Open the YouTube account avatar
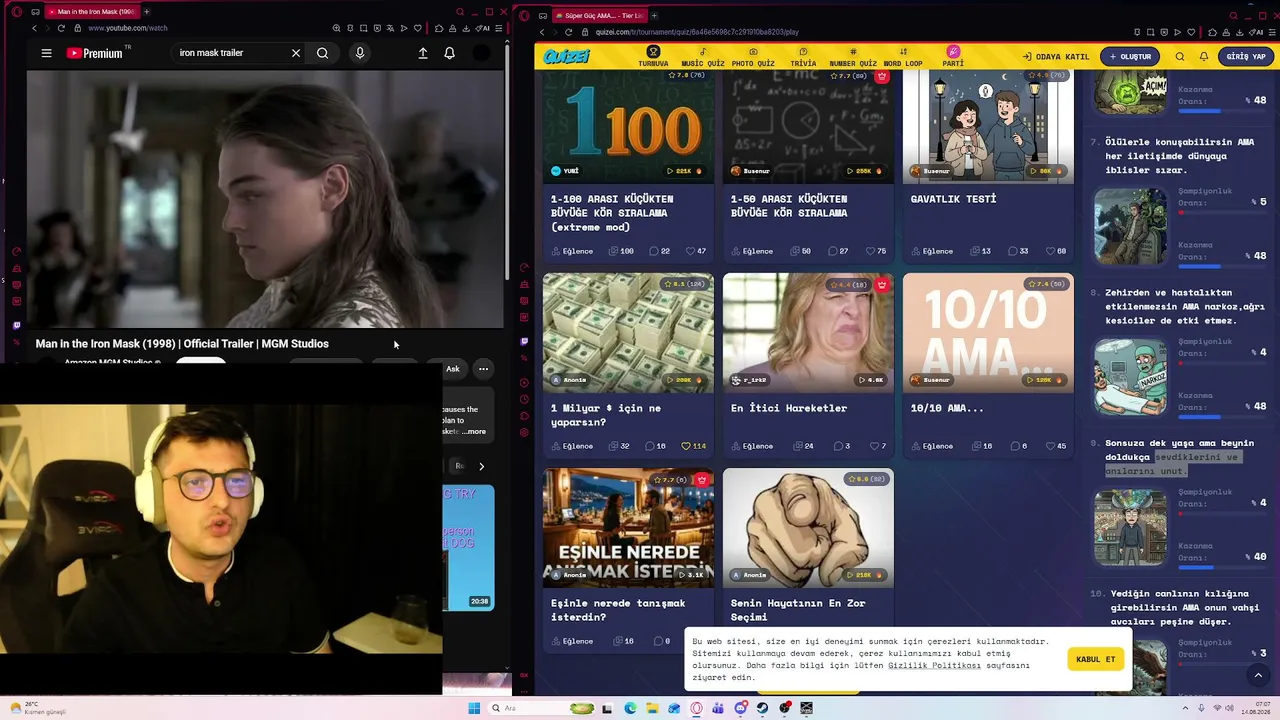Screen dimensions: 1280x720 pyautogui.click(x=482, y=53)
